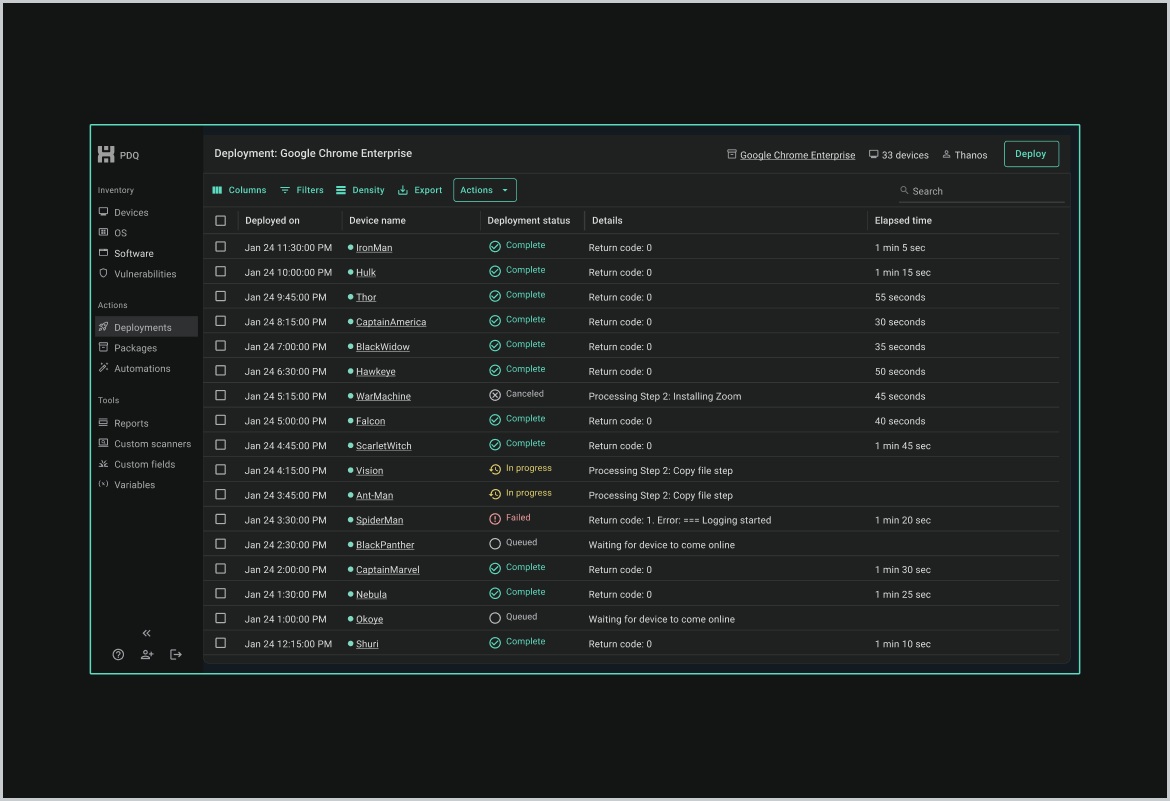Click the Search input field
This screenshot has width=1170, height=801.
click(x=981, y=191)
